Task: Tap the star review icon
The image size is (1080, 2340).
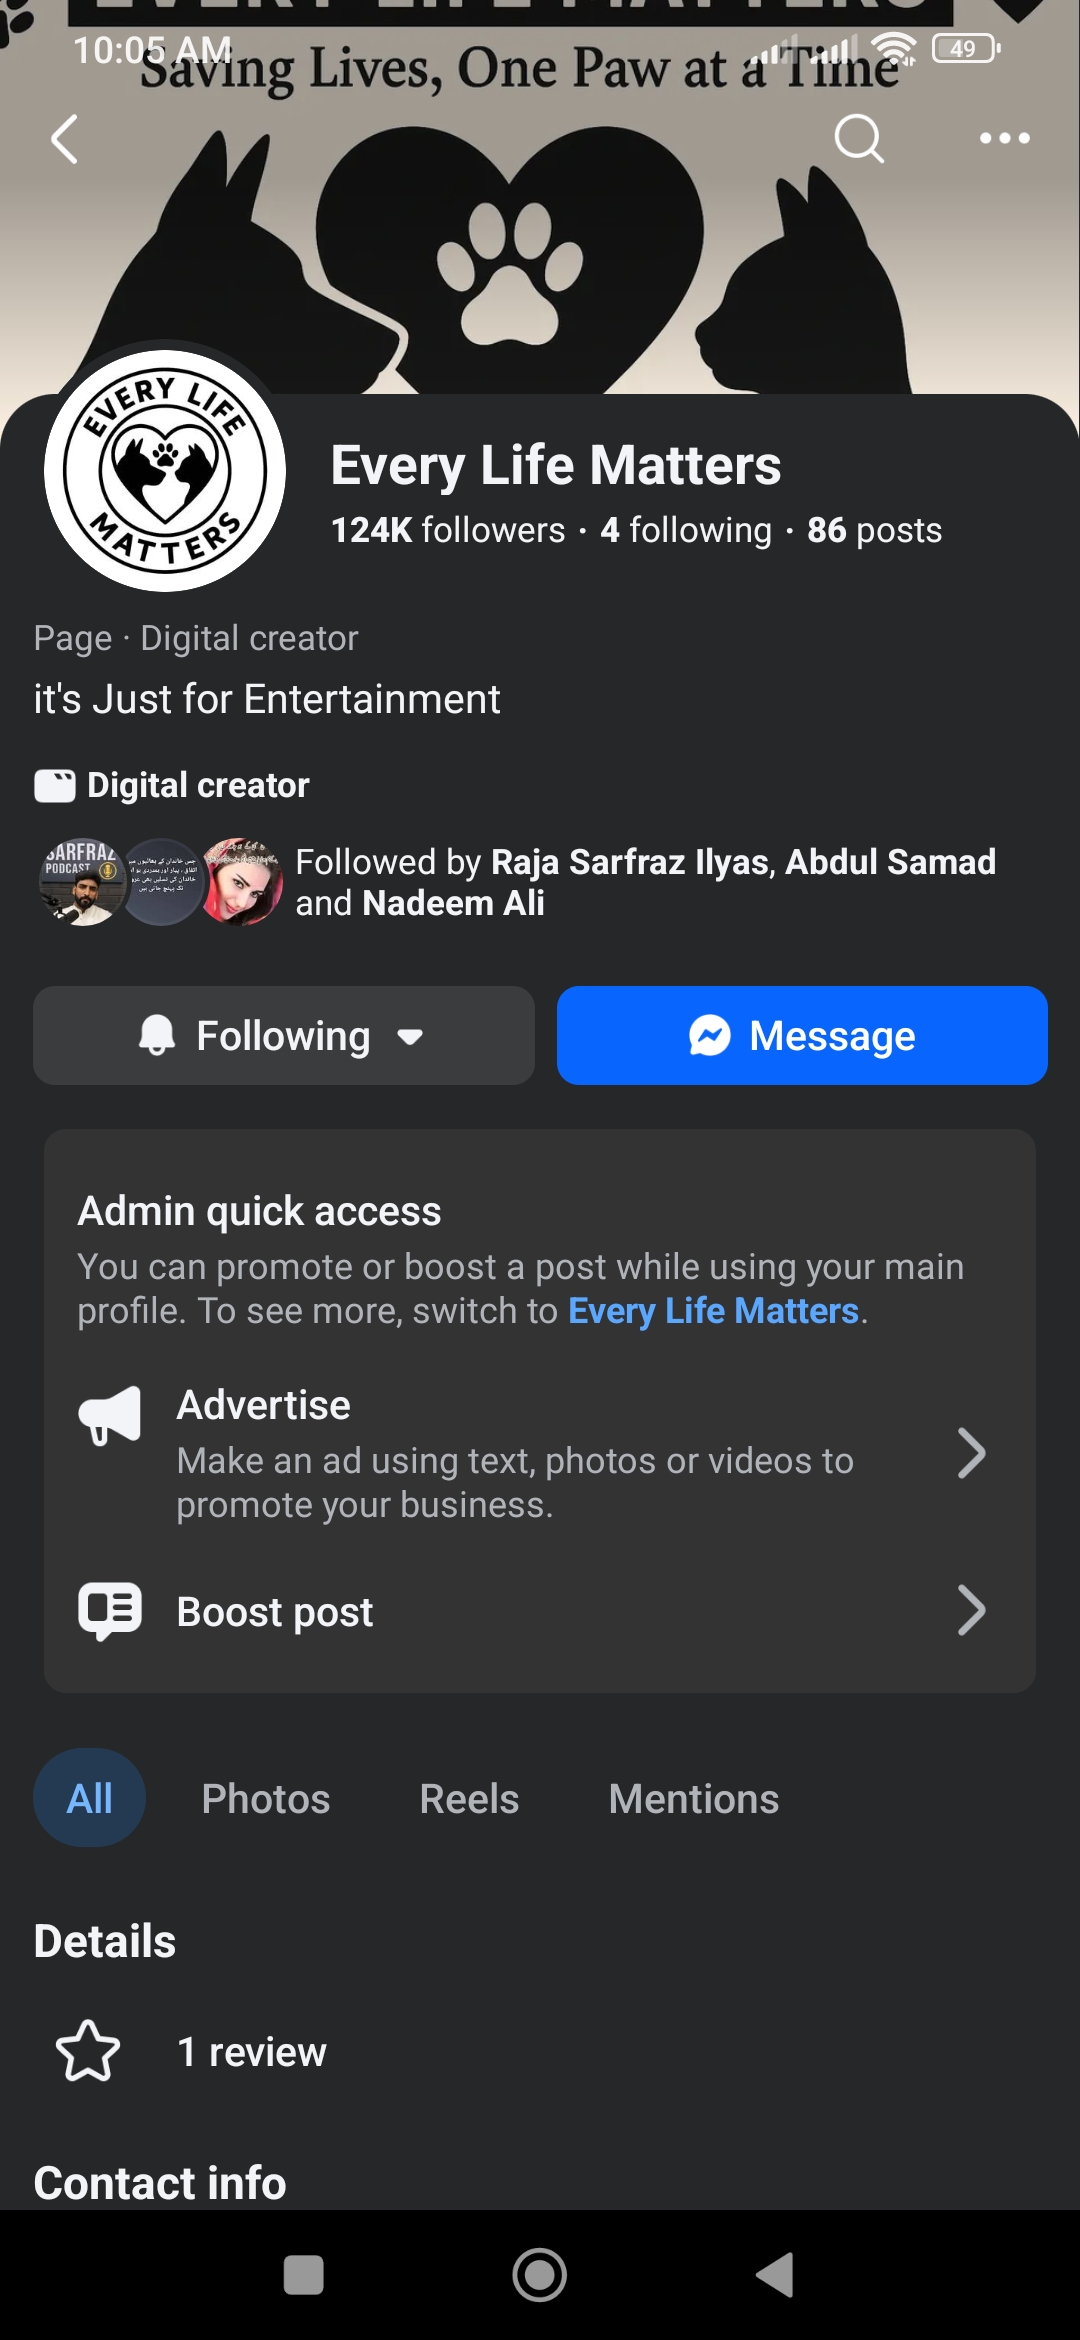Action: (88, 2051)
